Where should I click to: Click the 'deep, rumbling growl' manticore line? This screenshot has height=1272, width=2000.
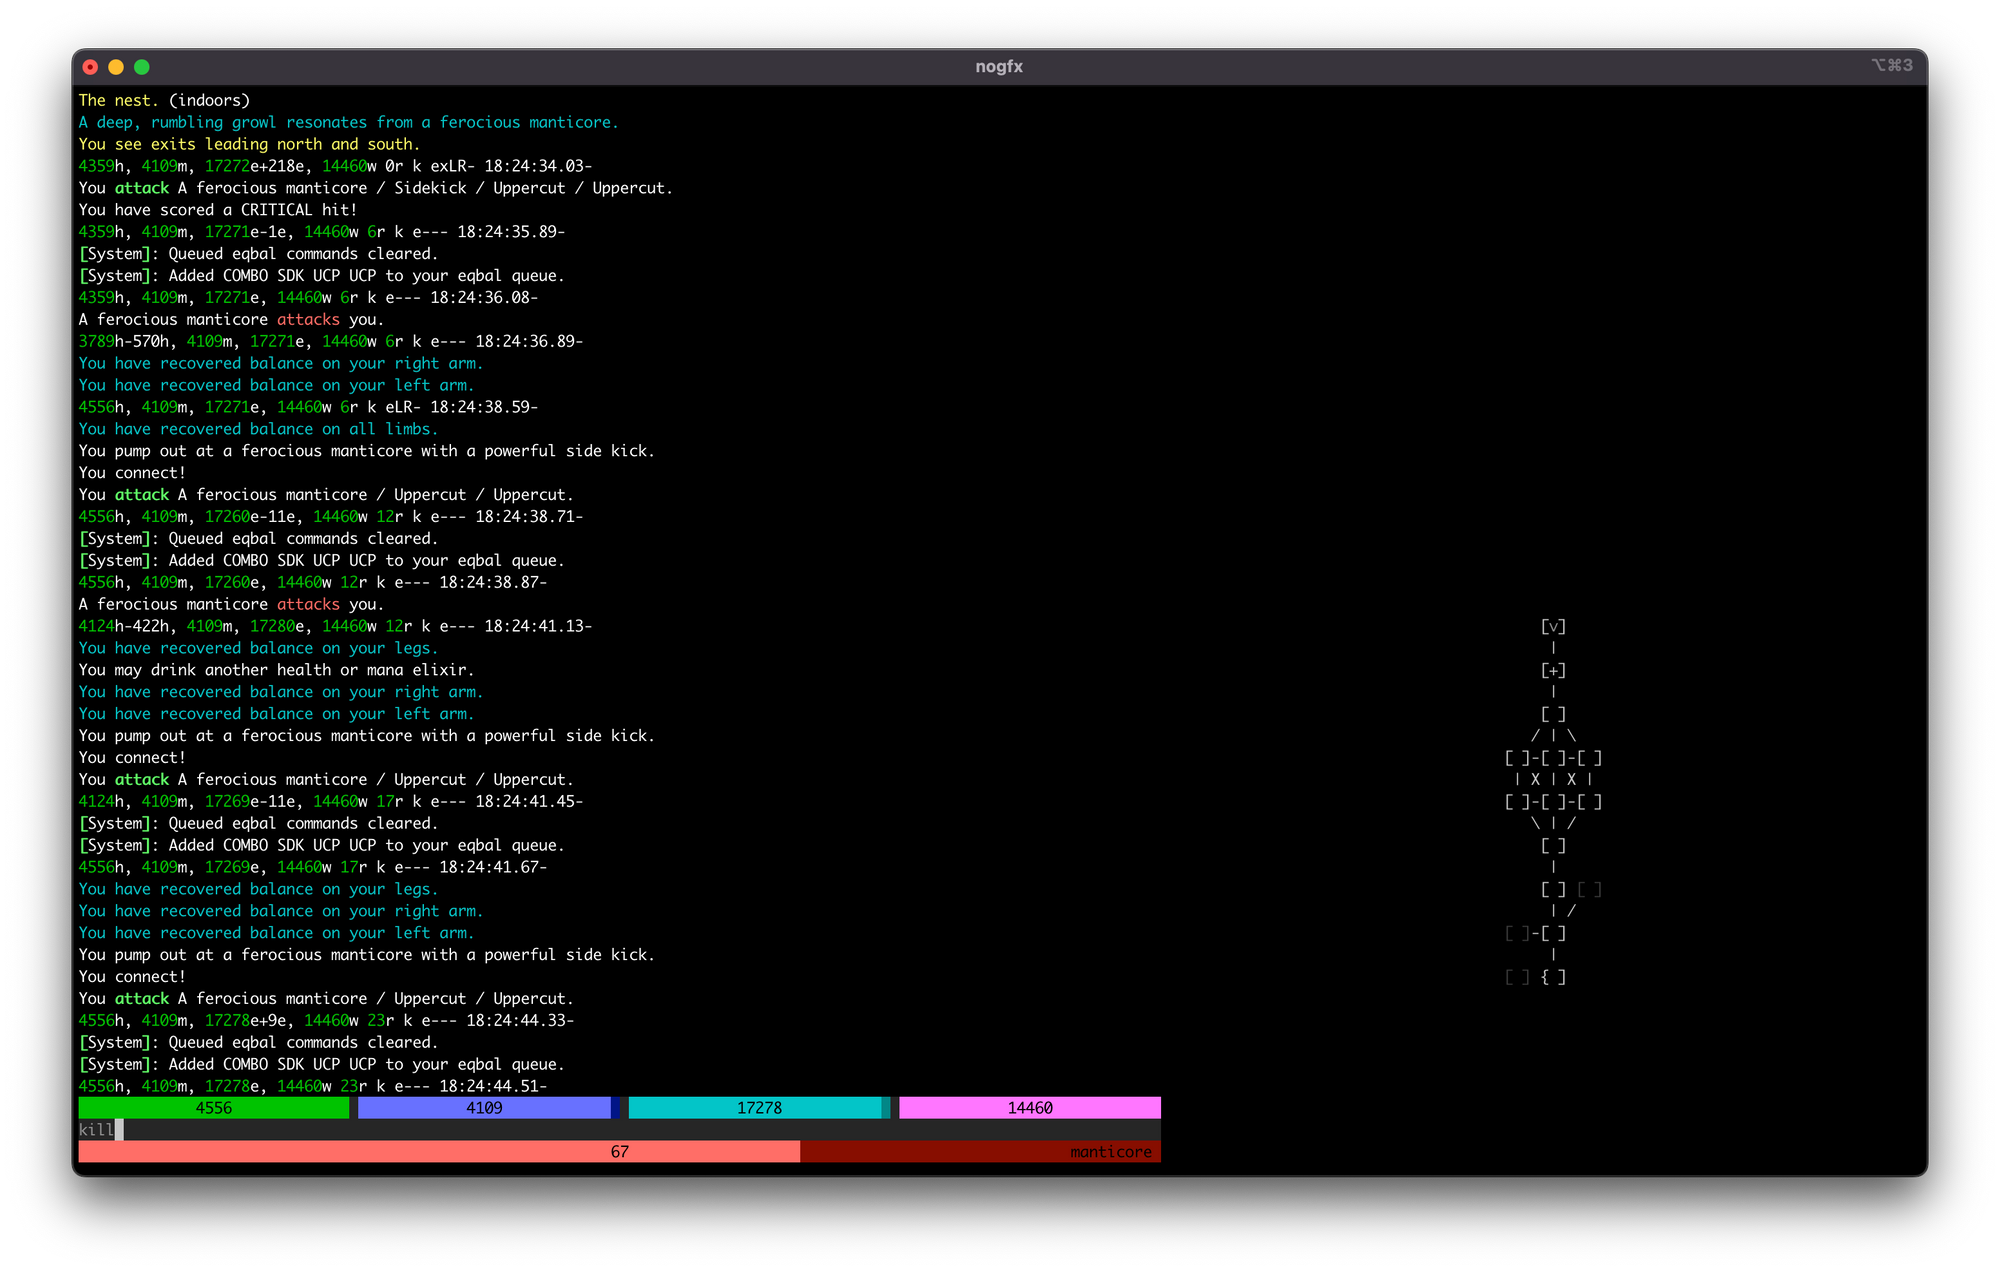349,122
